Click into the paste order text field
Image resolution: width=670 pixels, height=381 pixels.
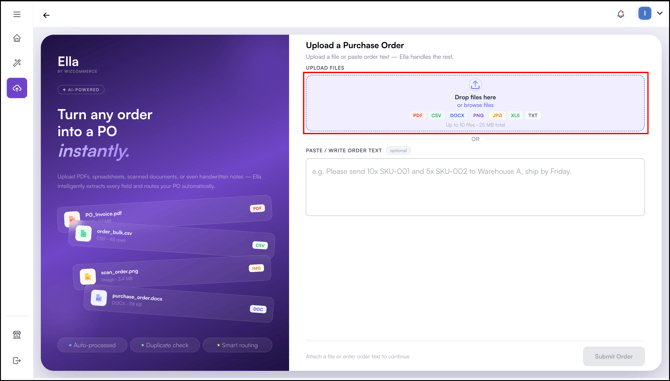[x=475, y=187]
